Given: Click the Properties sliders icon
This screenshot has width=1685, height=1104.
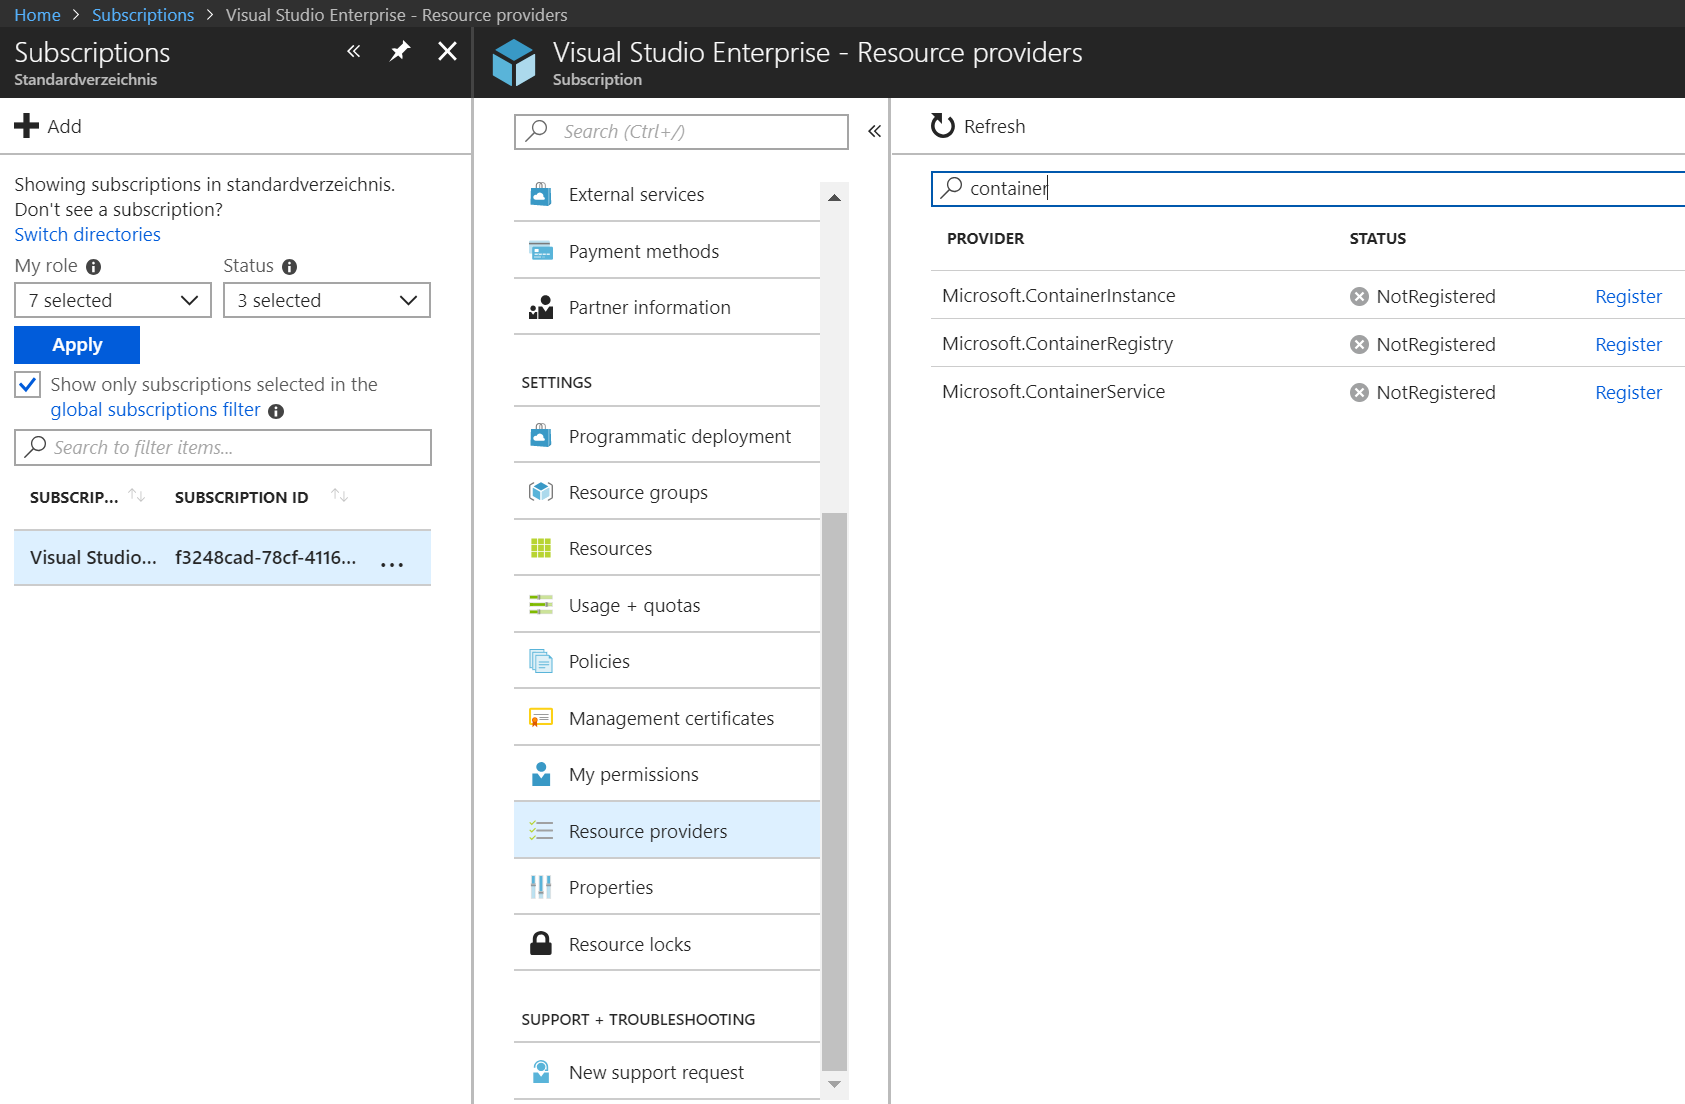Looking at the screenshot, I should tap(541, 887).
